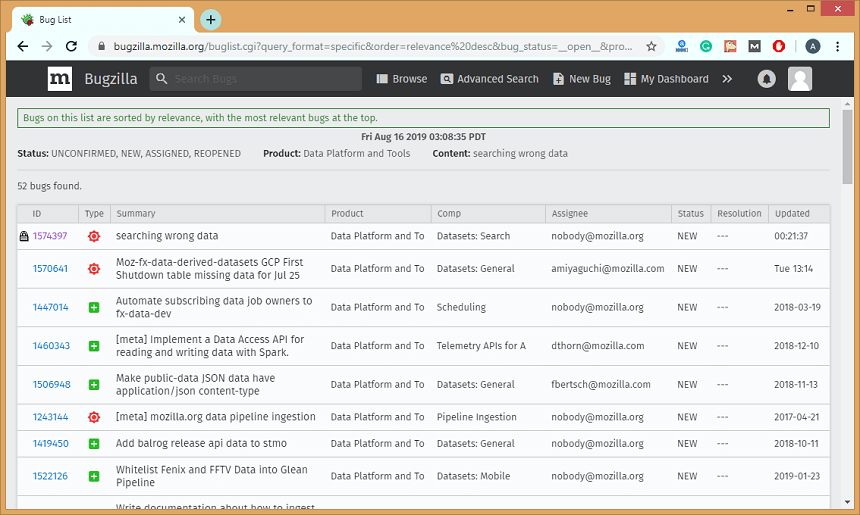
Task: Sort by the Comp column header
Action: pyautogui.click(x=449, y=213)
